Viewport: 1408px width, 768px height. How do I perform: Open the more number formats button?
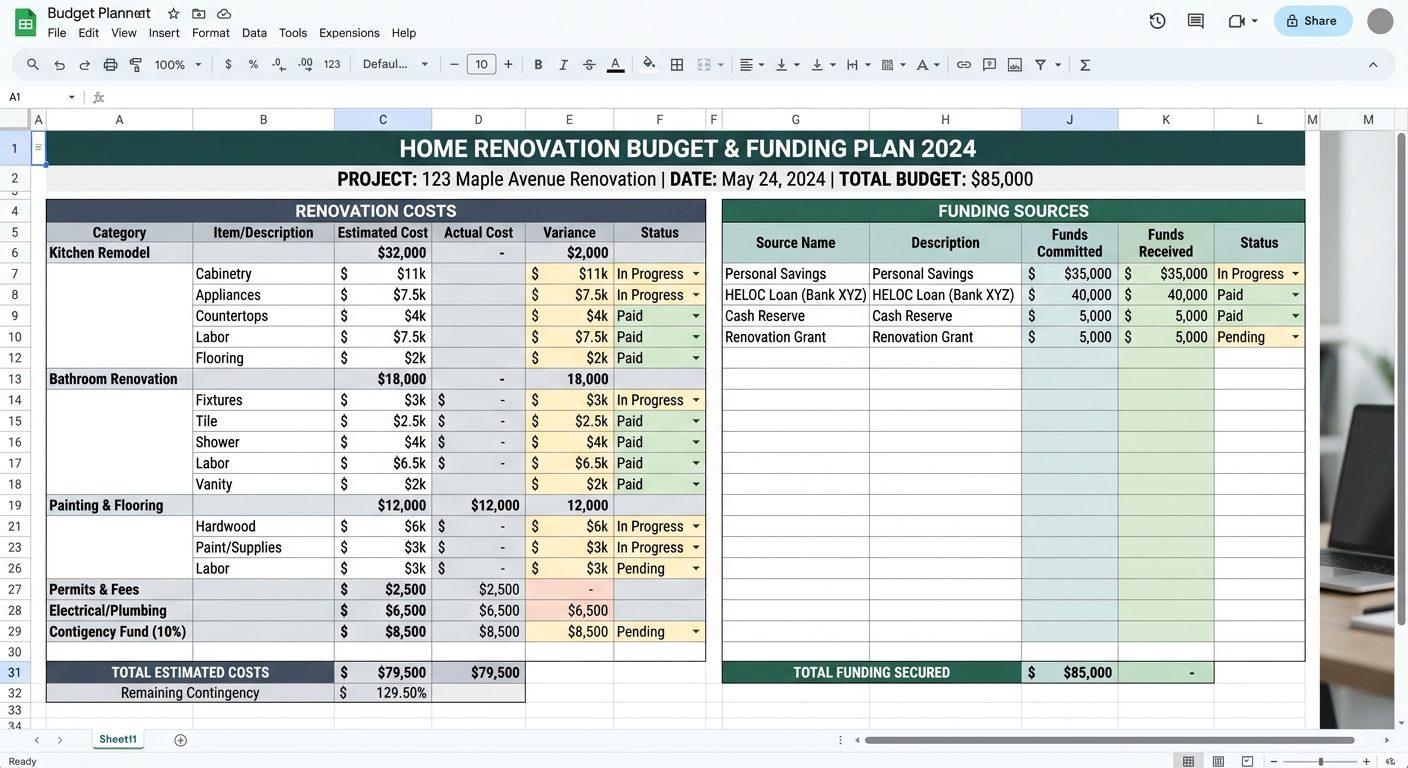pos(332,64)
